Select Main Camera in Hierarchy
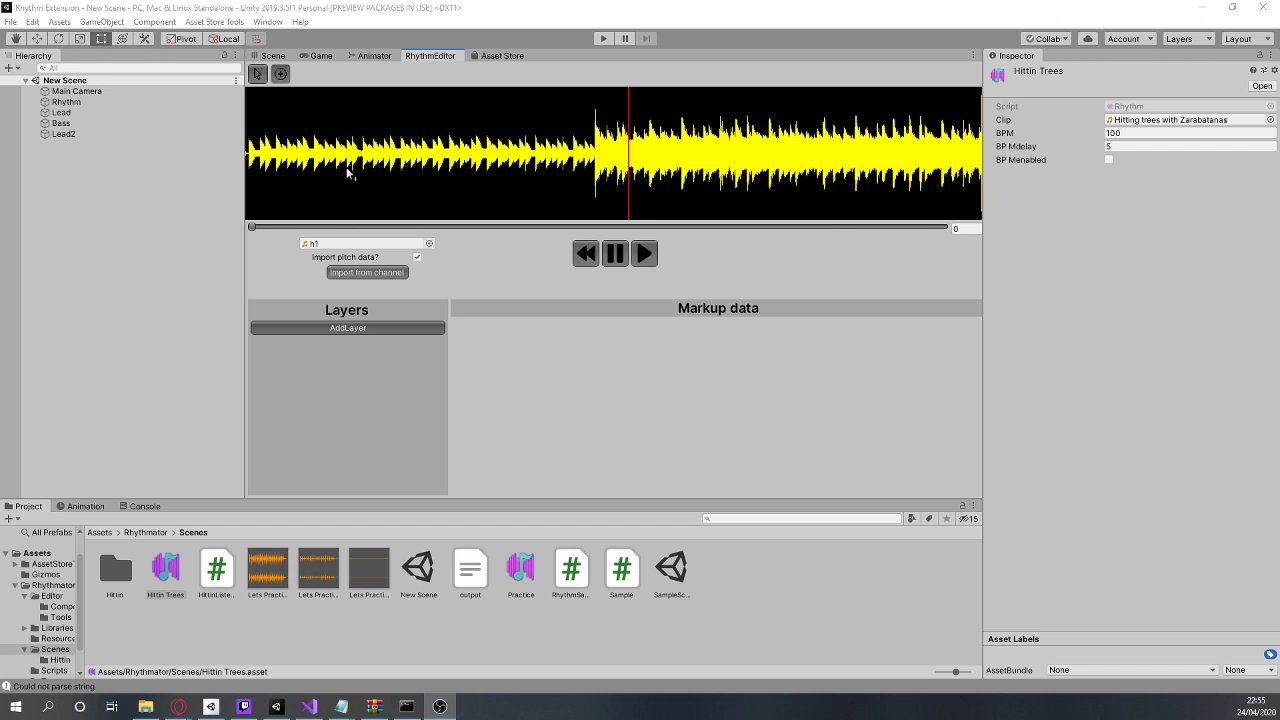 tap(76, 91)
